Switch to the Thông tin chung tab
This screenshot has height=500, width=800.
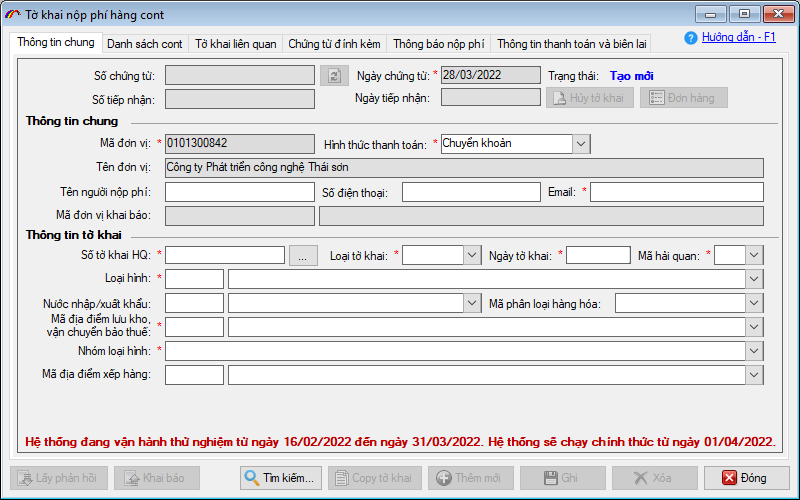click(x=56, y=42)
